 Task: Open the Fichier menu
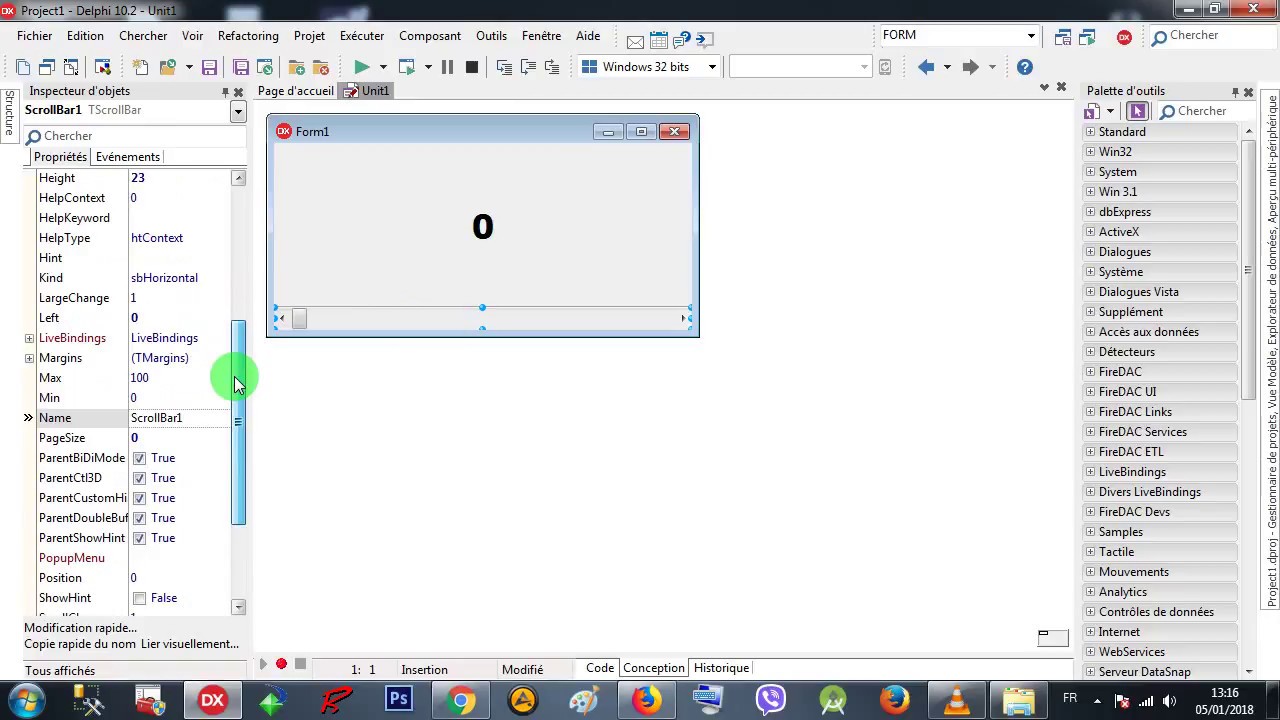point(34,36)
